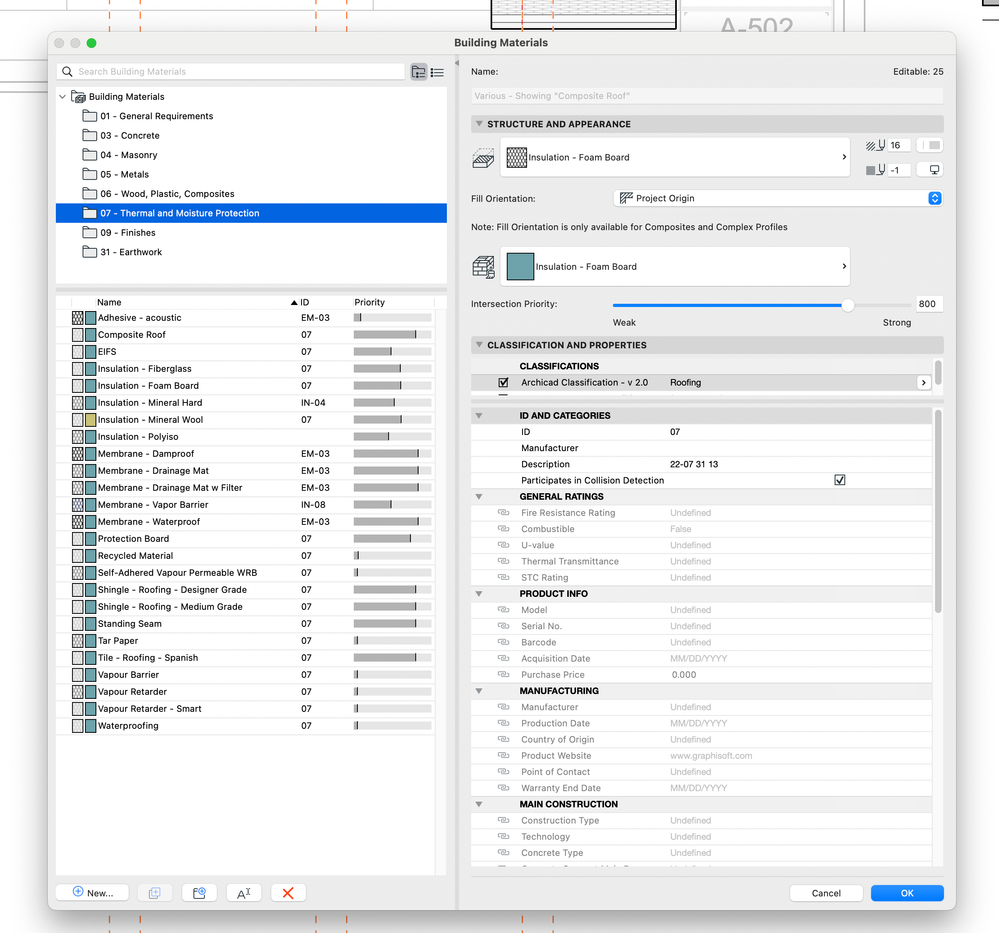Screen dimensions: 999x933
Task: Collapse Structure and Appearance section
Action: pyautogui.click(x=479, y=124)
